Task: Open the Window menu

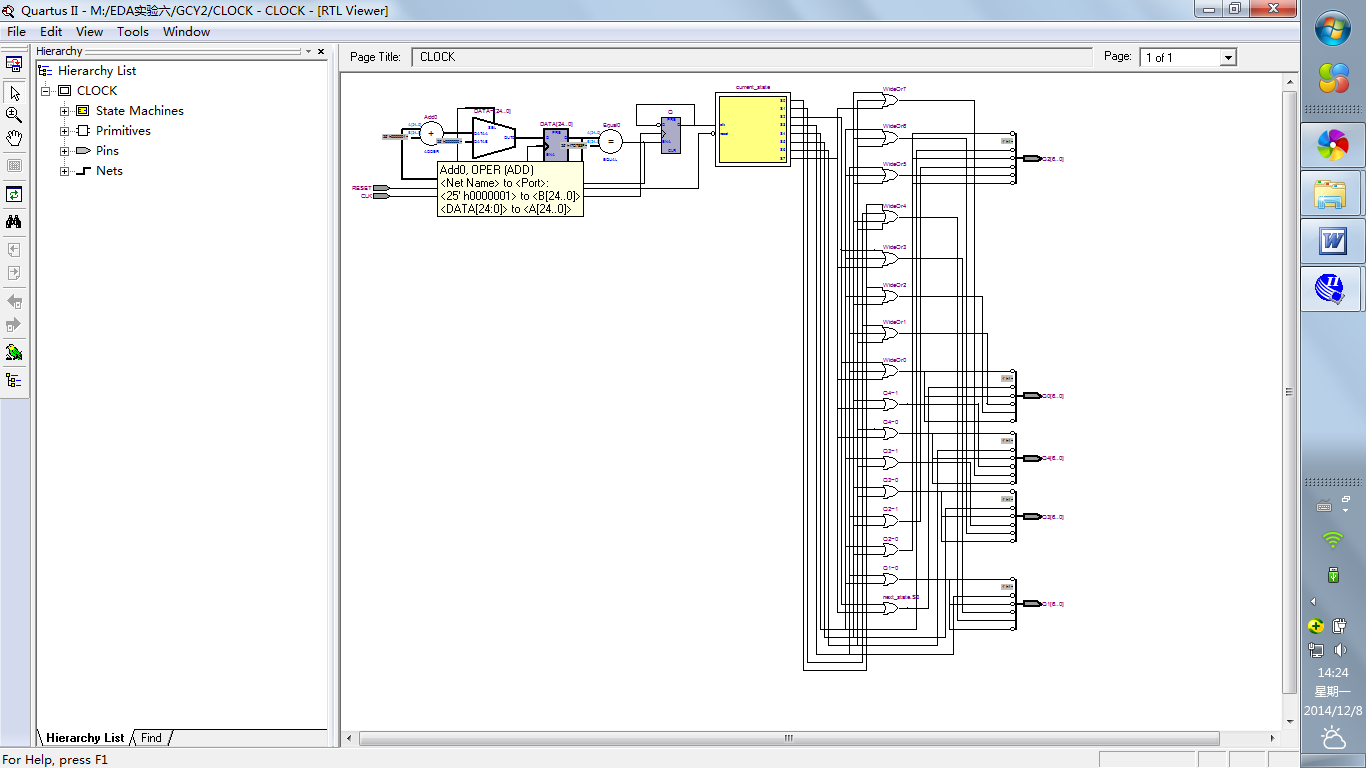Action: [187, 32]
